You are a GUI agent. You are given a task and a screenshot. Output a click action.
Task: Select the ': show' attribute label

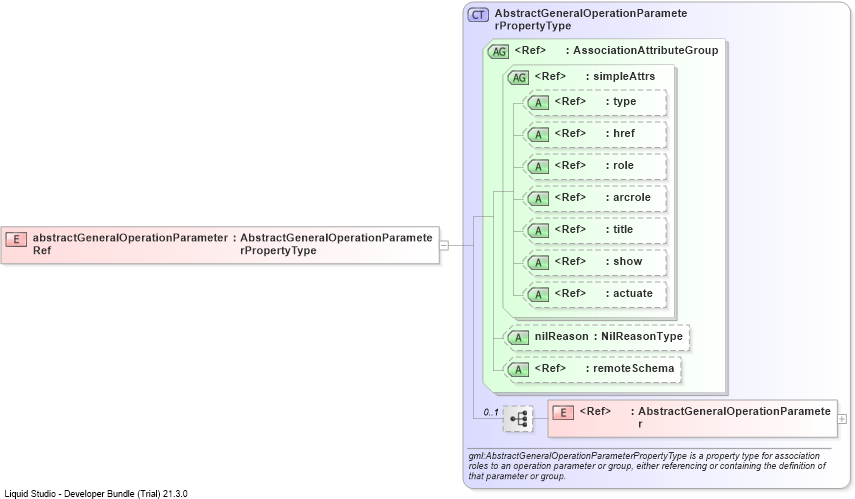[624, 261]
